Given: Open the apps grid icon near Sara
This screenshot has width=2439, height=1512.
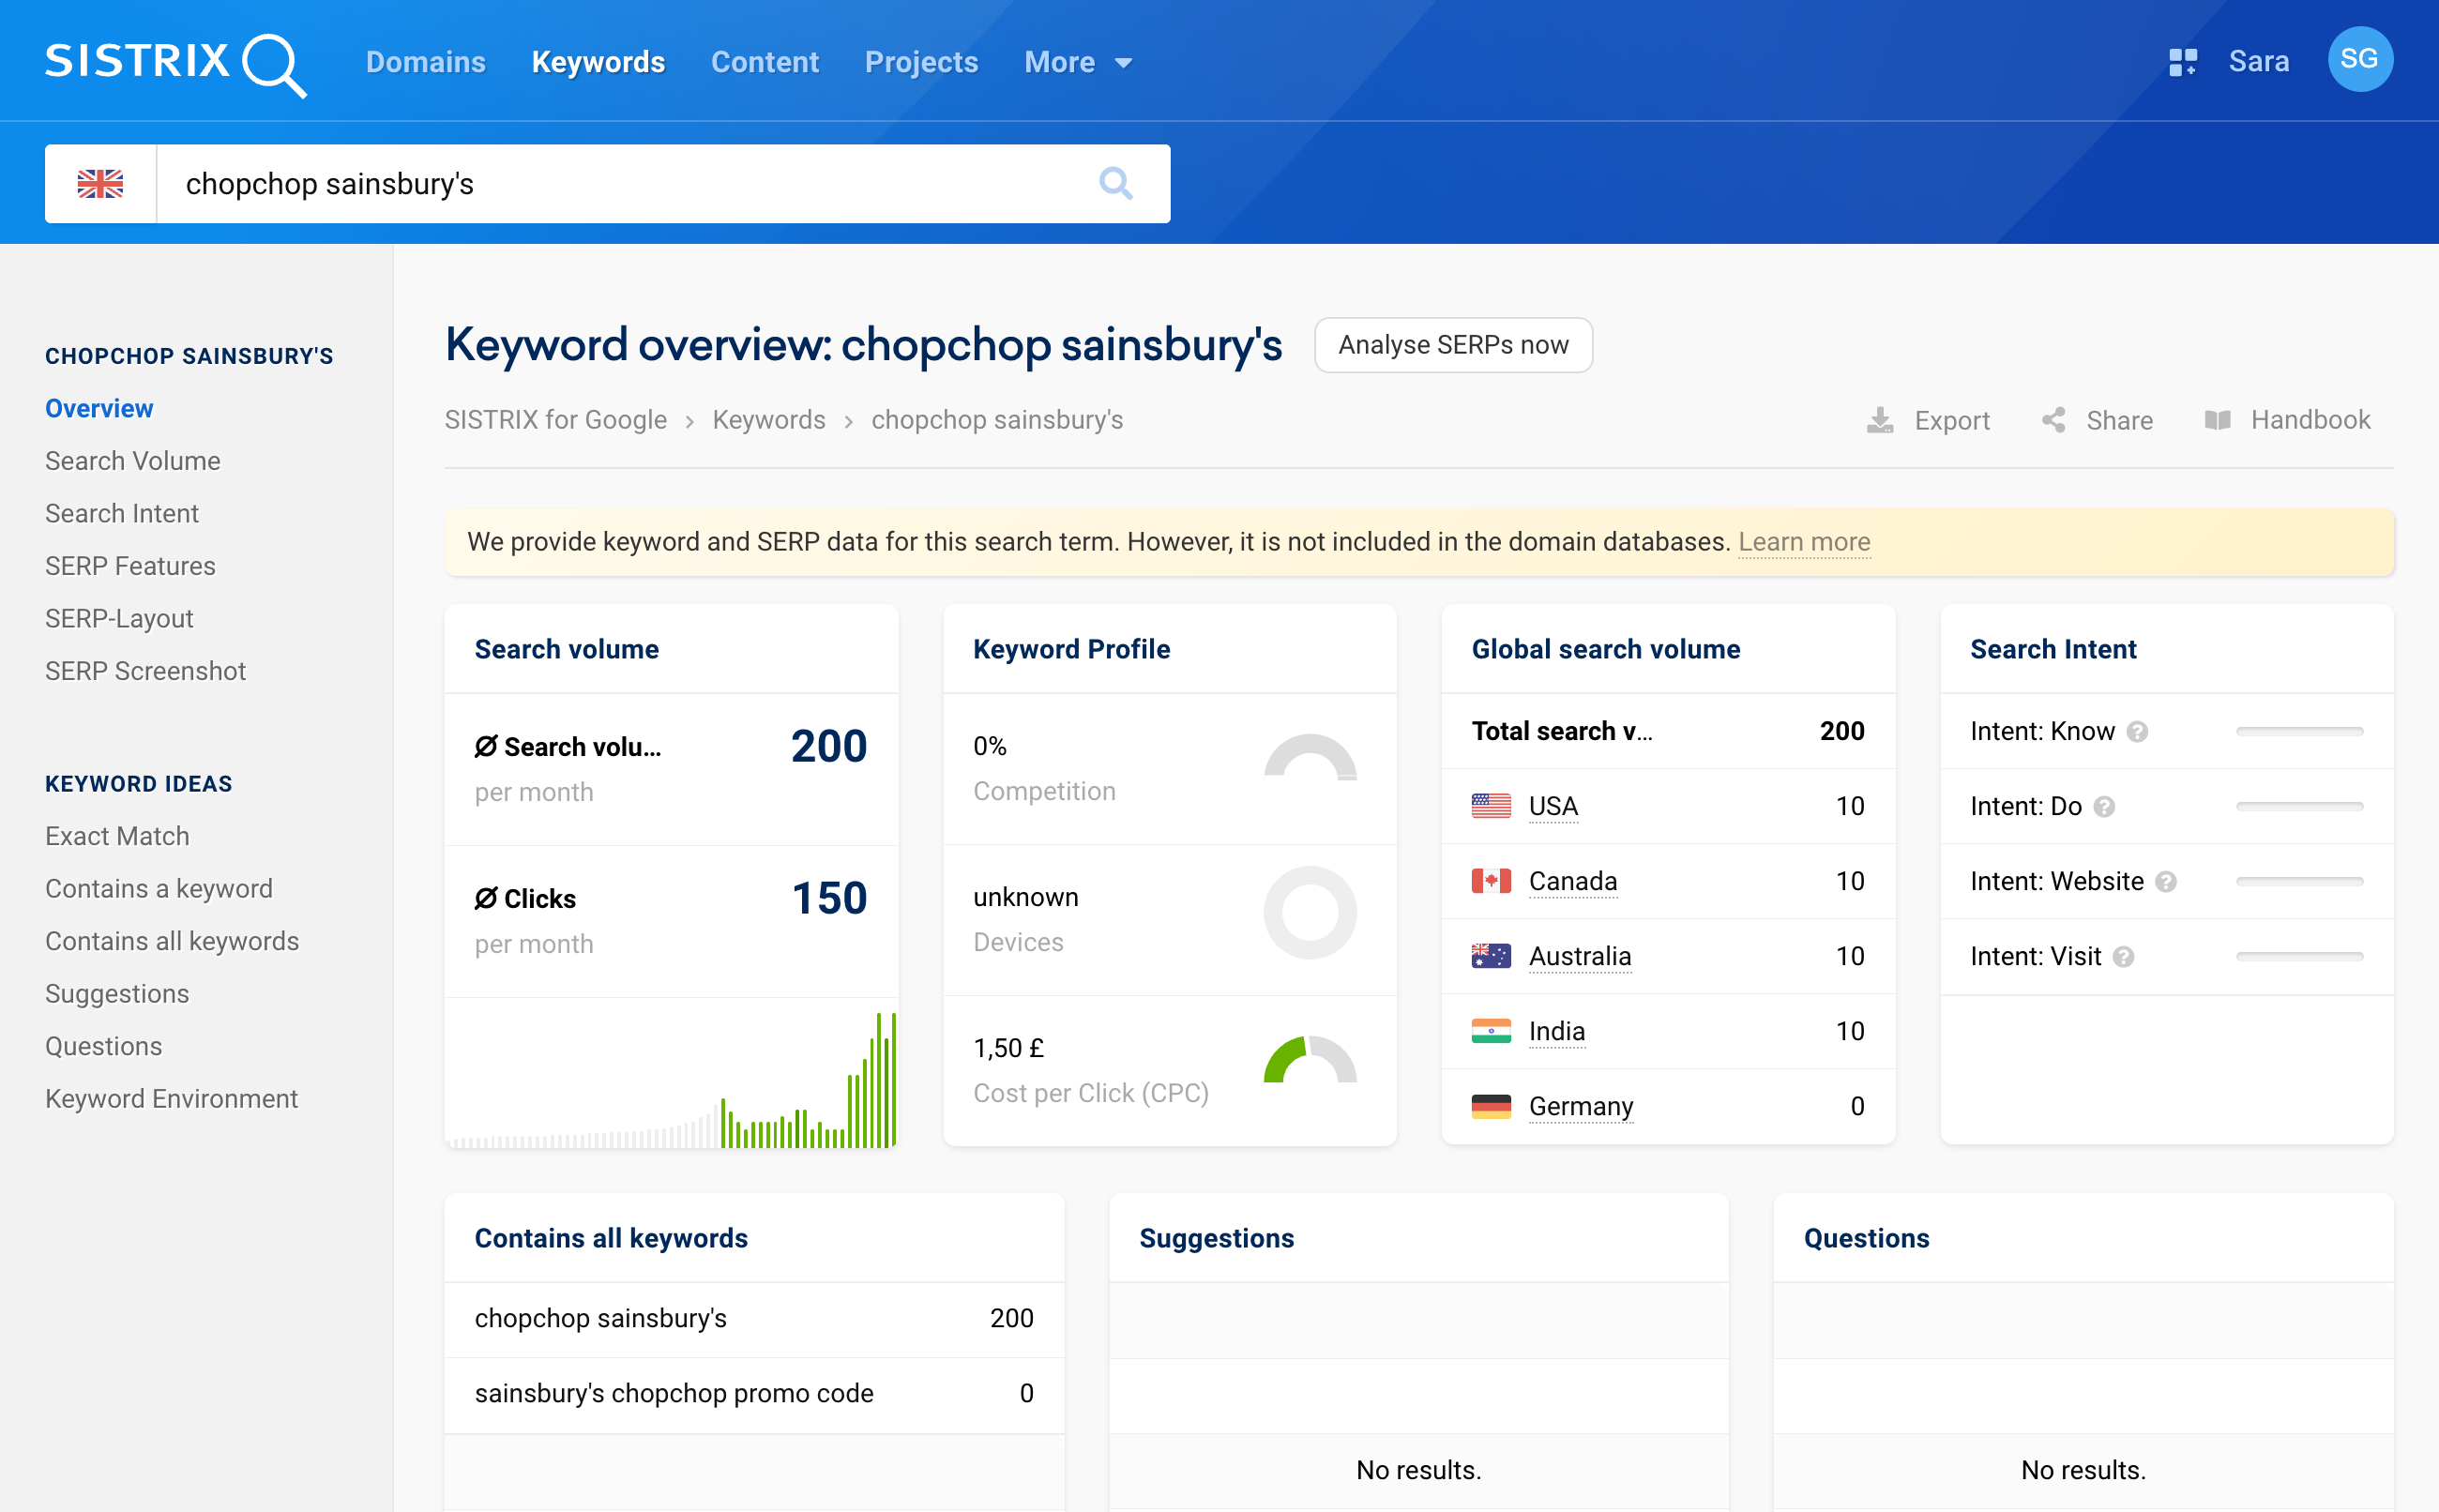Looking at the screenshot, I should [x=2183, y=62].
